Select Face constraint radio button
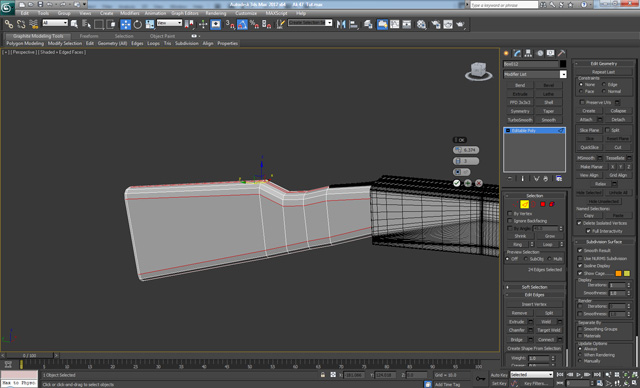The image size is (640, 388). [581, 91]
